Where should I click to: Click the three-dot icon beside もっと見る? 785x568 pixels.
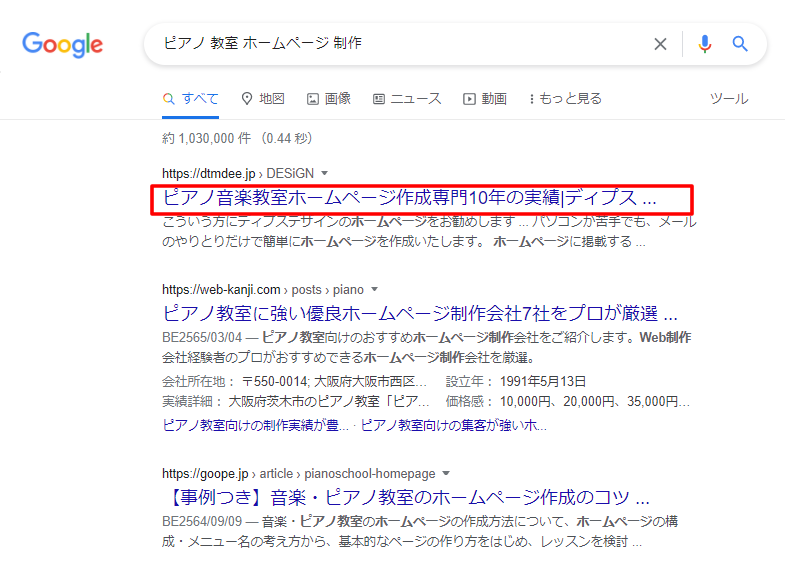pos(532,99)
